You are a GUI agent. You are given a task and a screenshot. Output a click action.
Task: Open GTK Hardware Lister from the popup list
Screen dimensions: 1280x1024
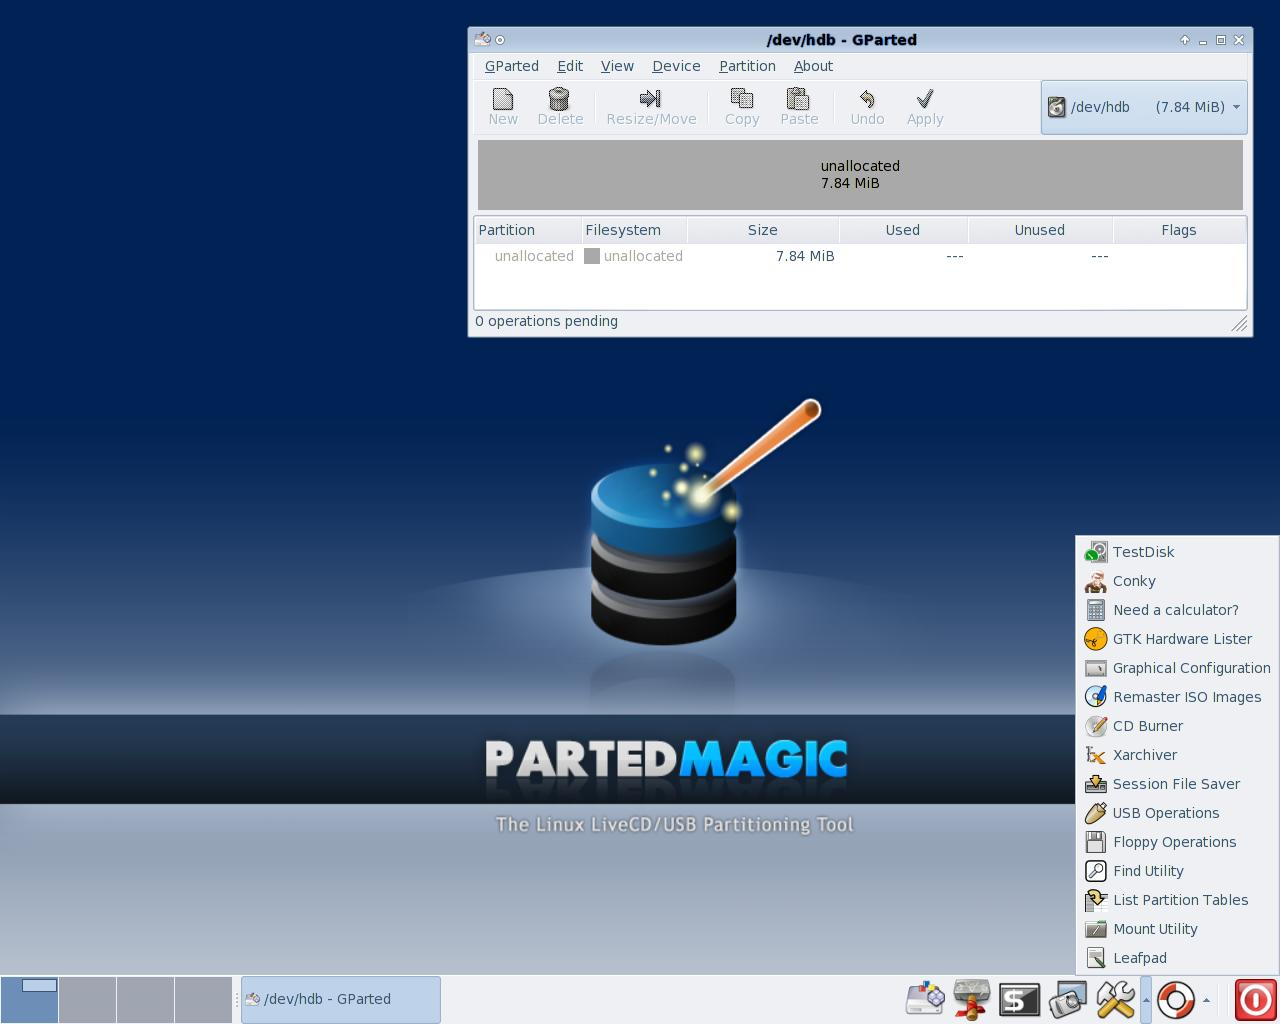pyautogui.click(x=1177, y=639)
